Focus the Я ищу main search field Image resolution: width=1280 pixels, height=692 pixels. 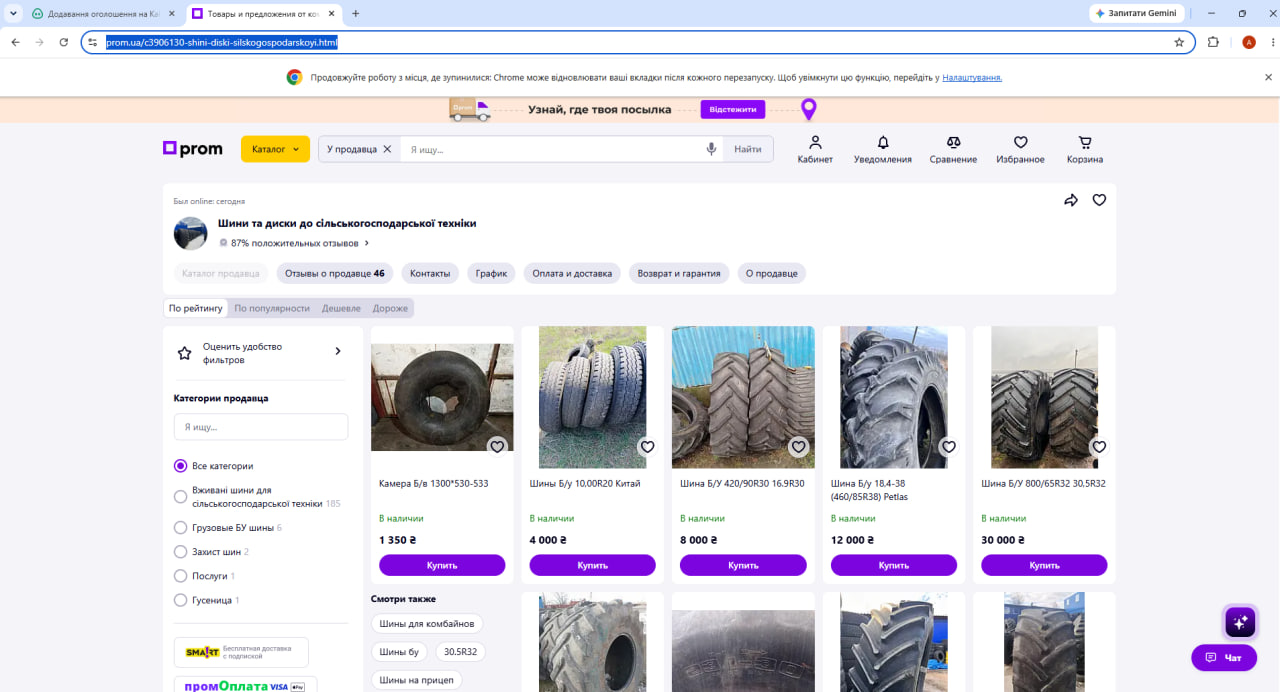(x=551, y=149)
